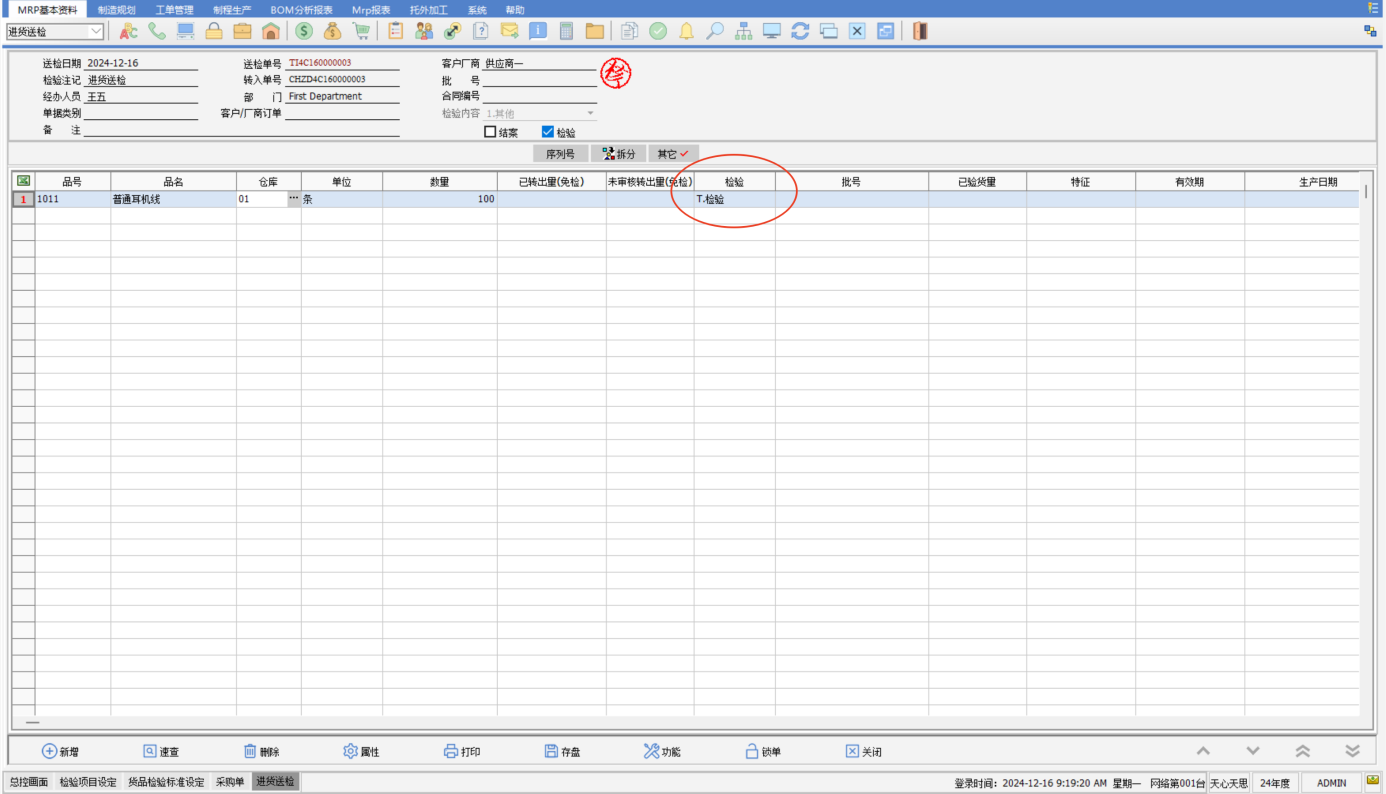Click the shopping cart toolbar icon
The height and width of the screenshot is (794, 1386).
[x=361, y=31]
